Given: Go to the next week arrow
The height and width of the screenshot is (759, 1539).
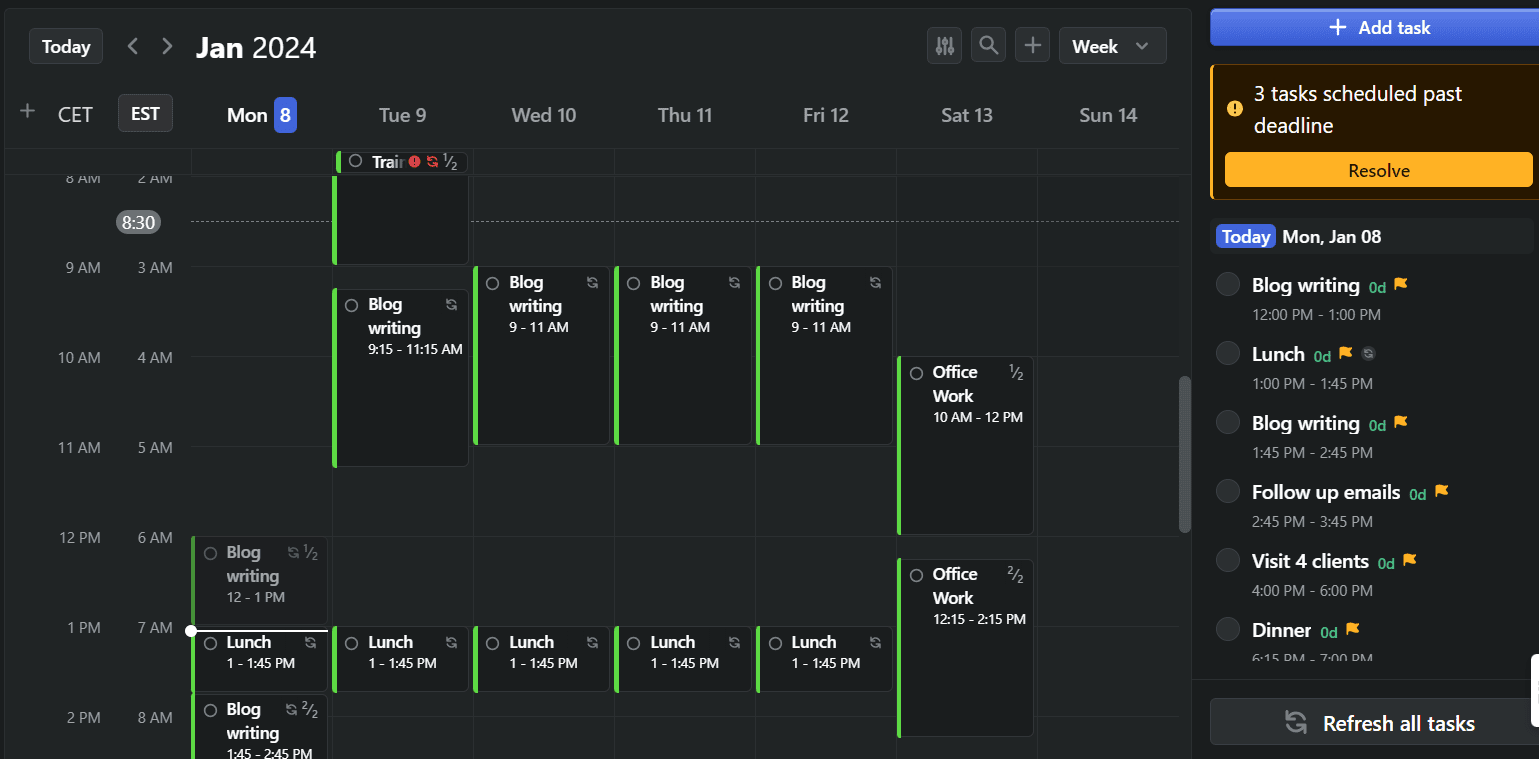Looking at the screenshot, I should pyautogui.click(x=167, y=46).
